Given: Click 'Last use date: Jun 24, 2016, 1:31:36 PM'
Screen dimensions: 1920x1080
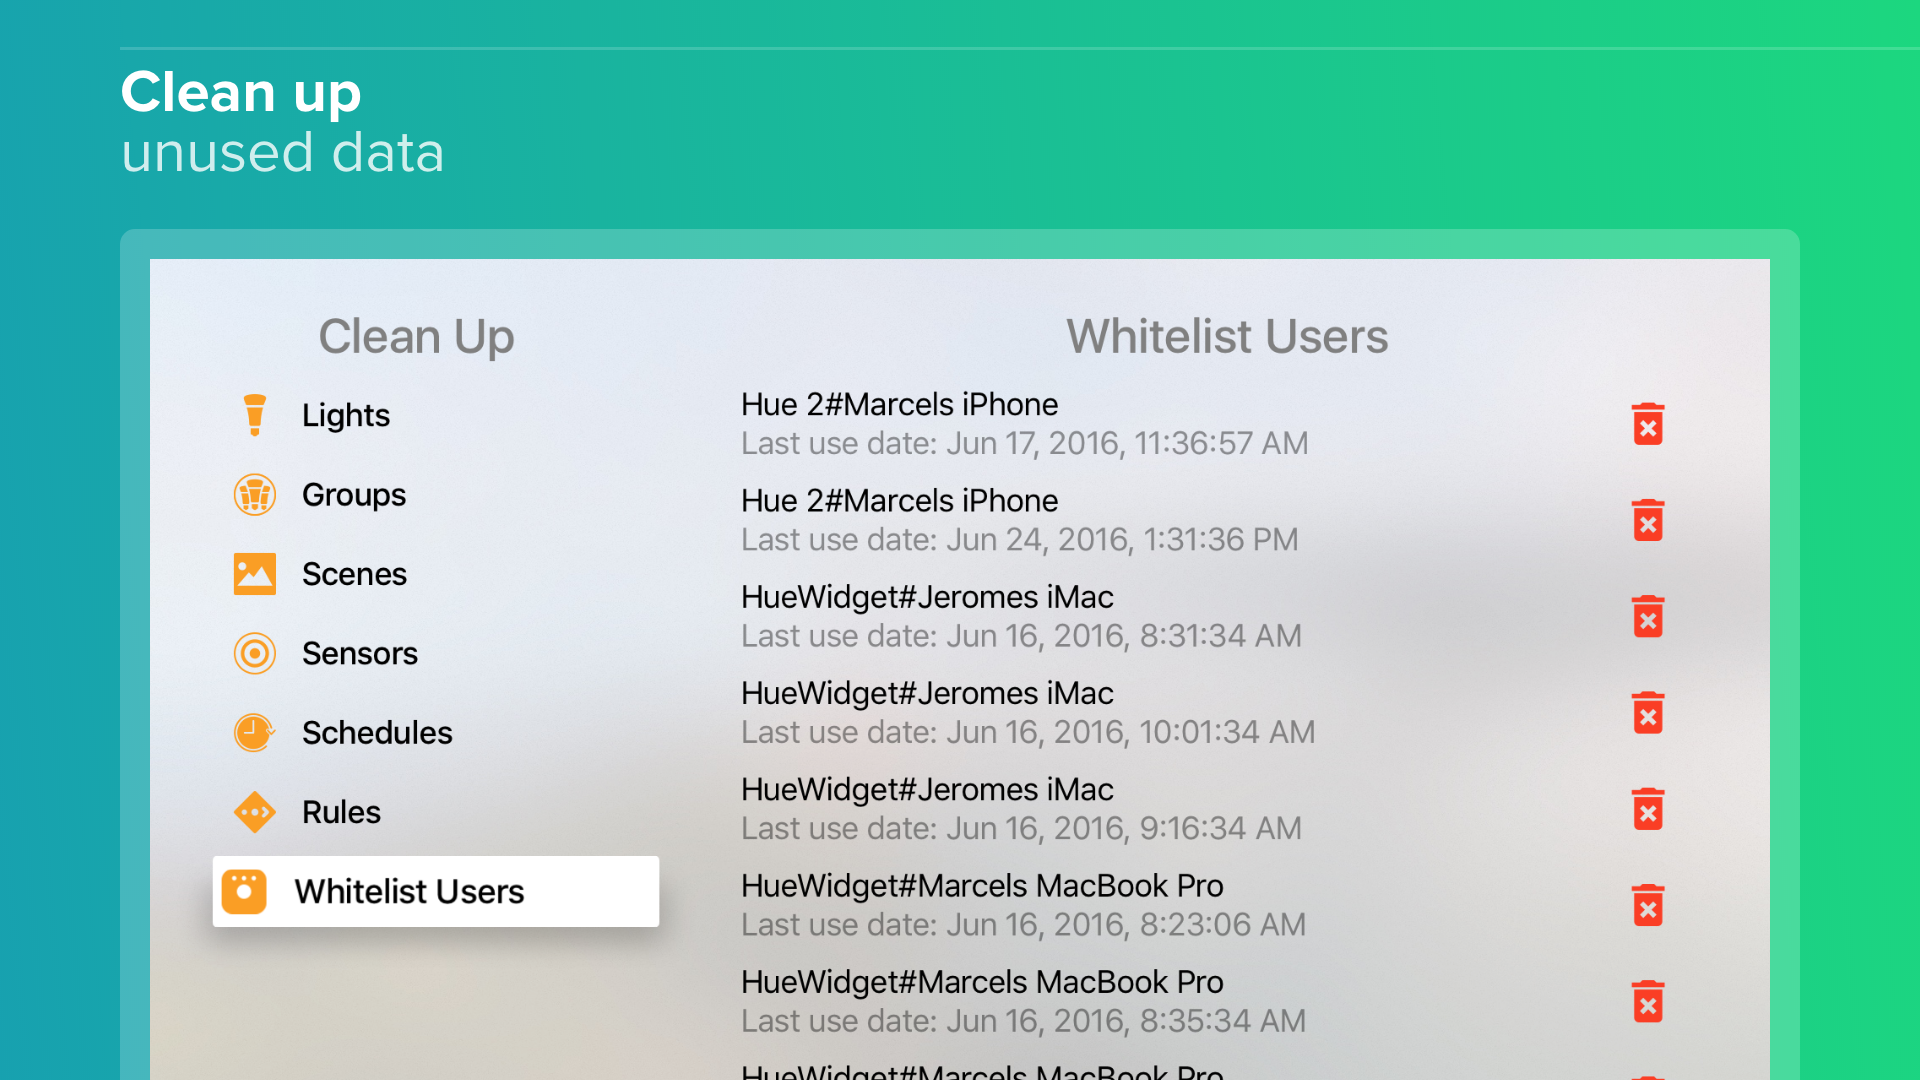Looking at the screenshot, I should (1019, 539).
